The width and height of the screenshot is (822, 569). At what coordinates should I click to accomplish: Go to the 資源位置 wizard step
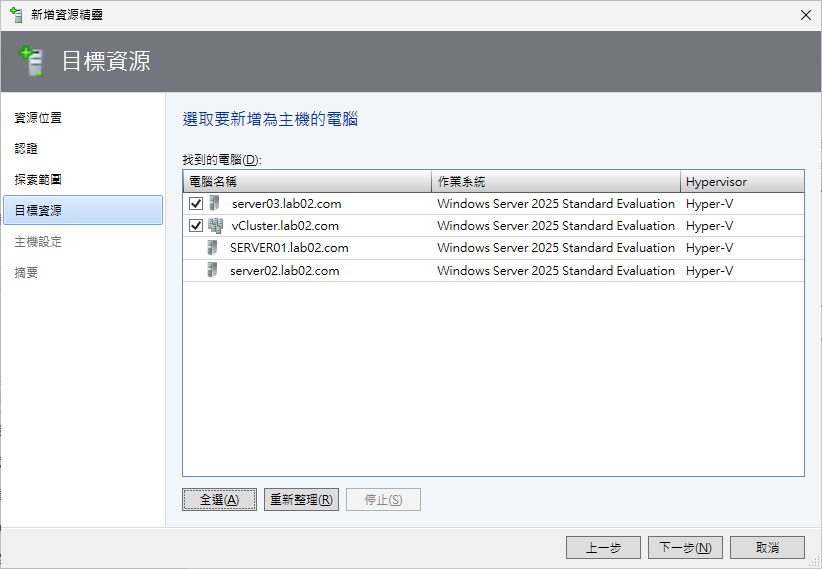click(38, 118)
